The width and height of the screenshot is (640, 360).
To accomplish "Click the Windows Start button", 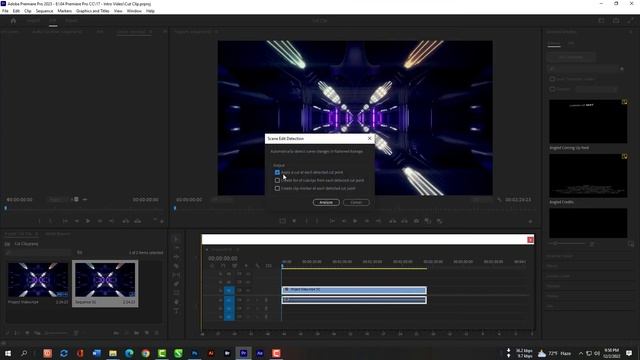I will 8,353.
